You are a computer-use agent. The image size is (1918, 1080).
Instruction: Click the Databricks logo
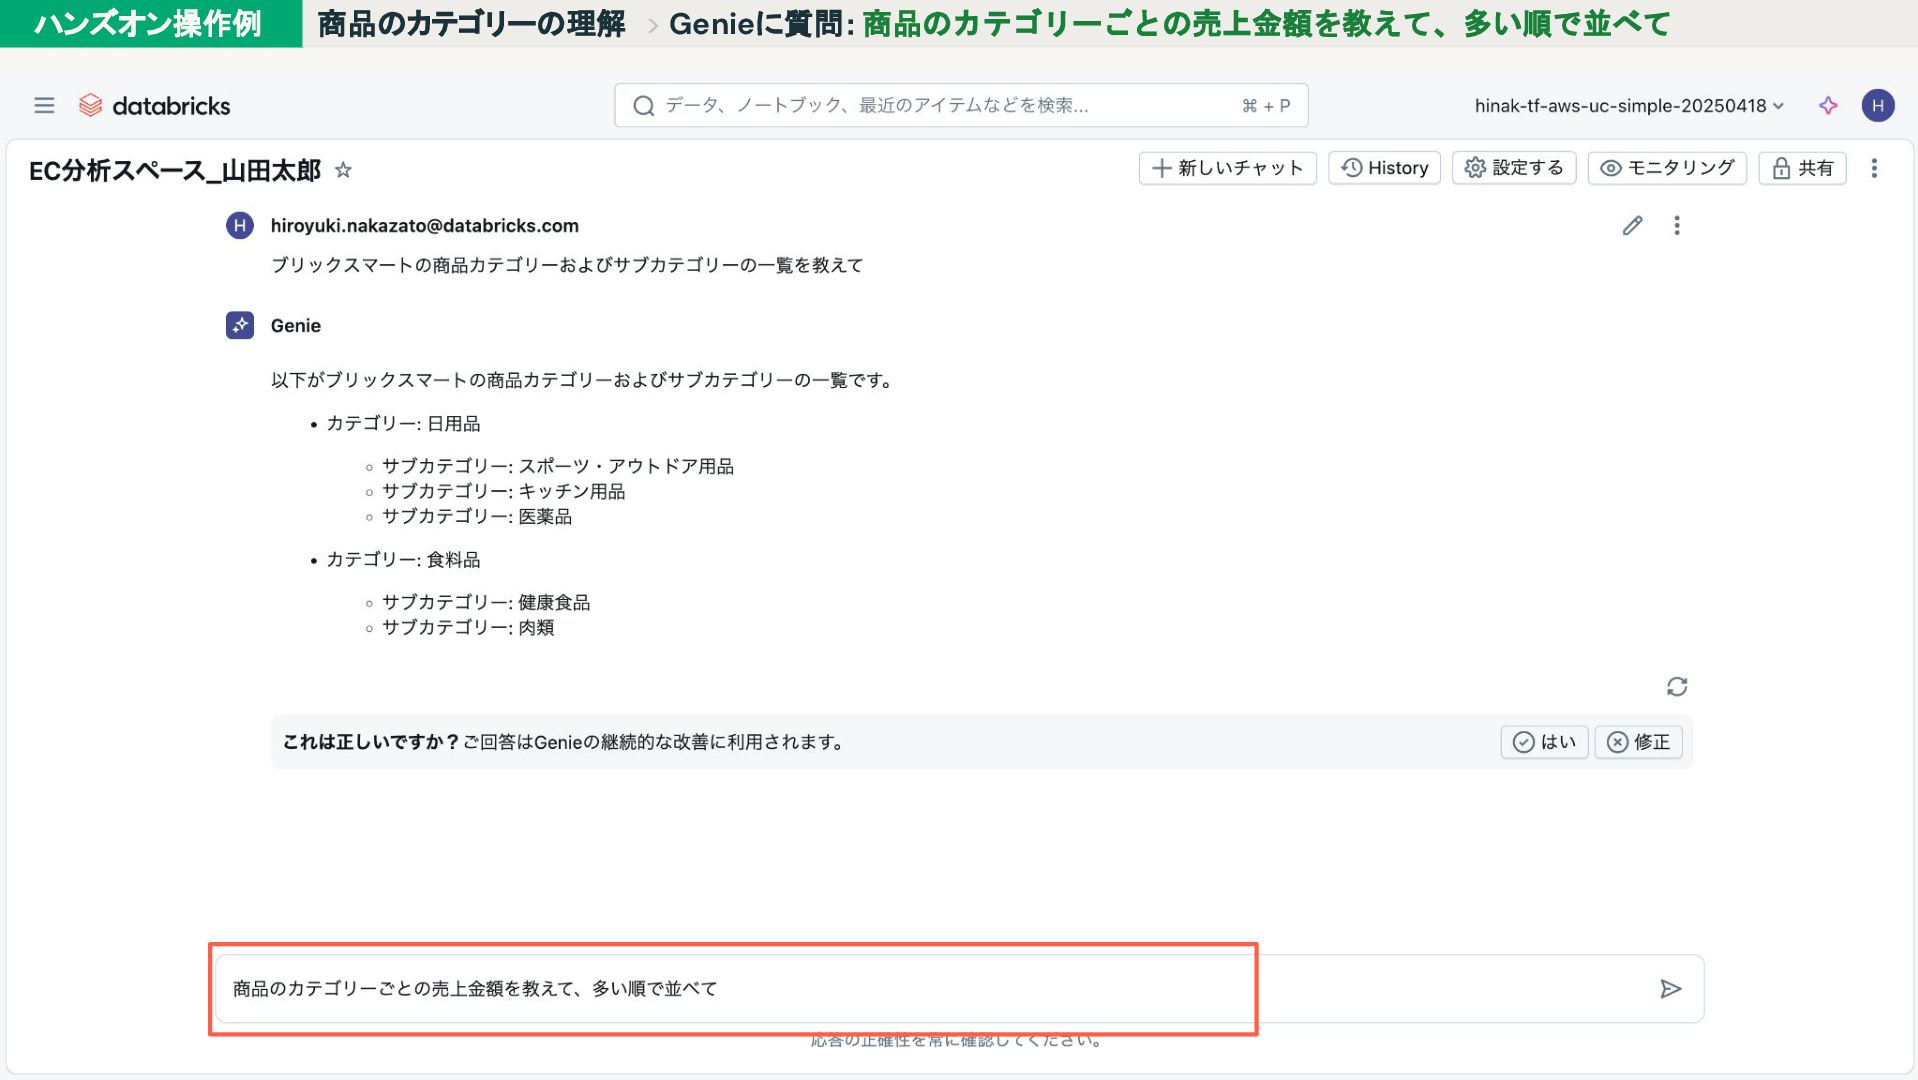(x=155, y=105)
